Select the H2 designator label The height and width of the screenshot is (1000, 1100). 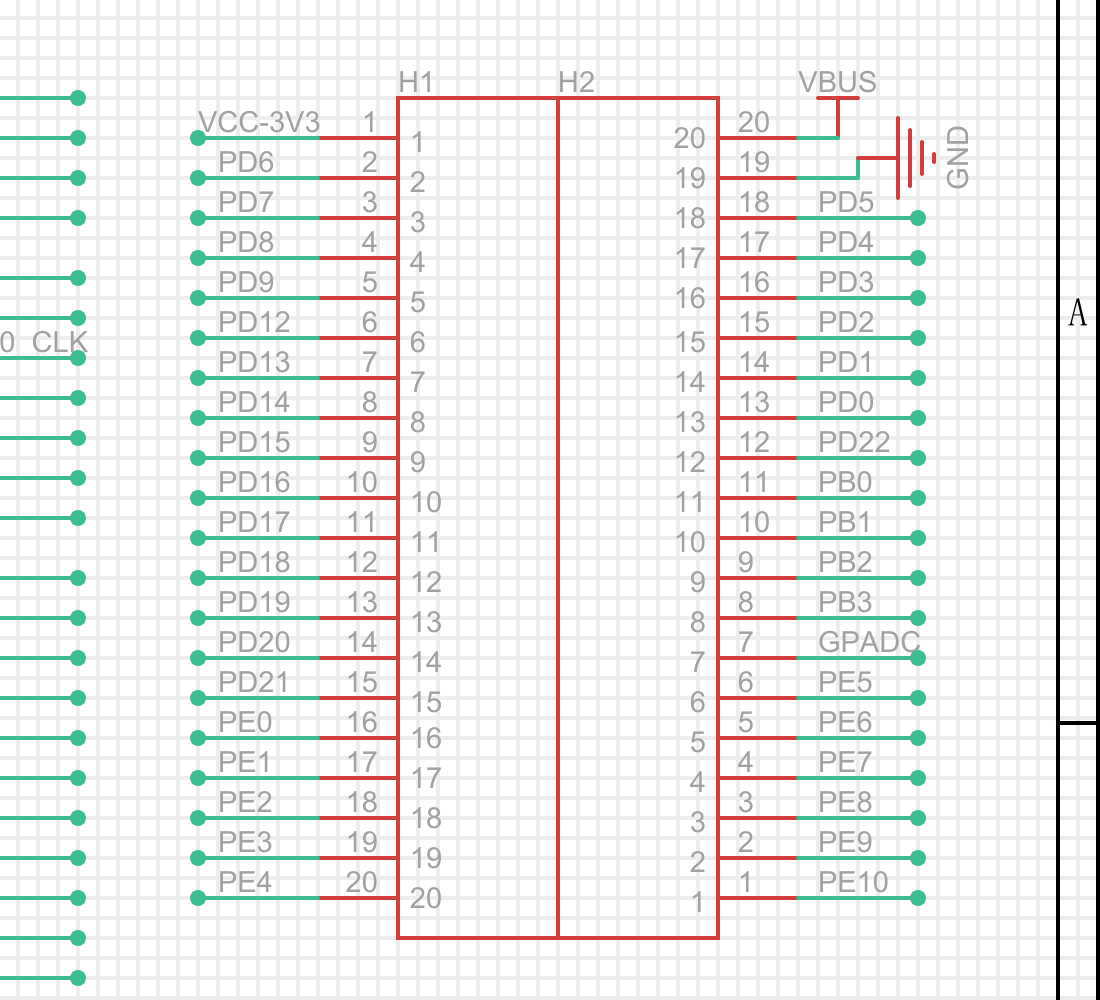tap(577, 82)
